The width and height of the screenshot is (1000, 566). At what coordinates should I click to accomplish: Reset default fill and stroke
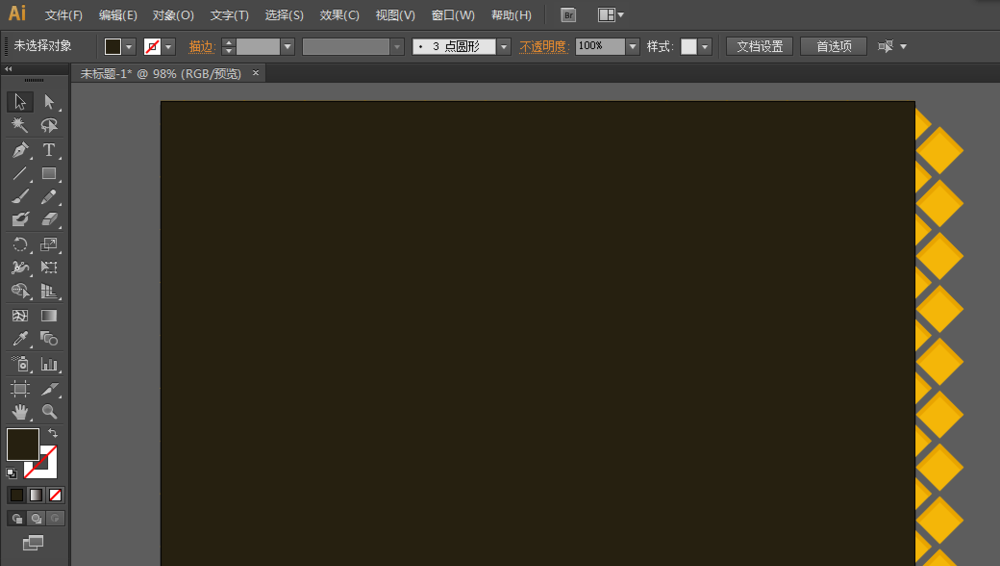[11, 473]
